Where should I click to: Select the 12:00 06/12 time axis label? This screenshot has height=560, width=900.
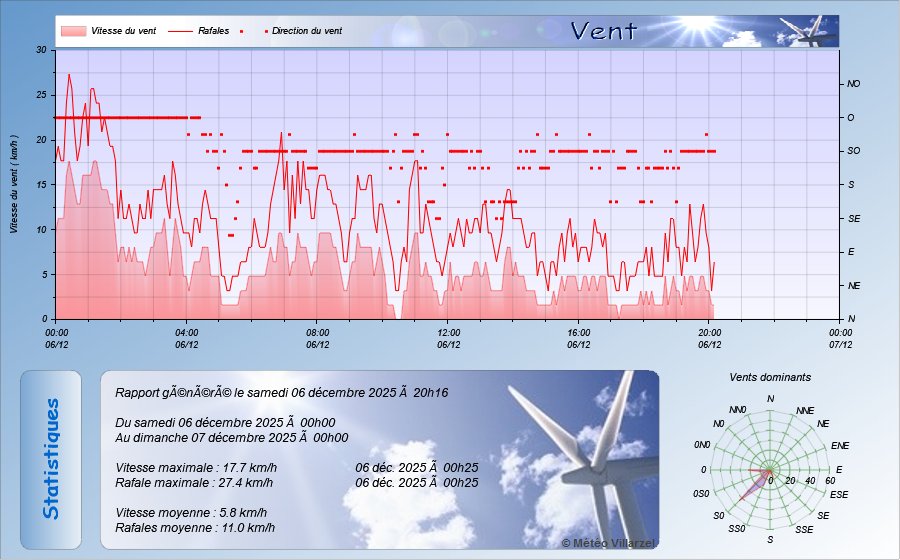(448, 338)
